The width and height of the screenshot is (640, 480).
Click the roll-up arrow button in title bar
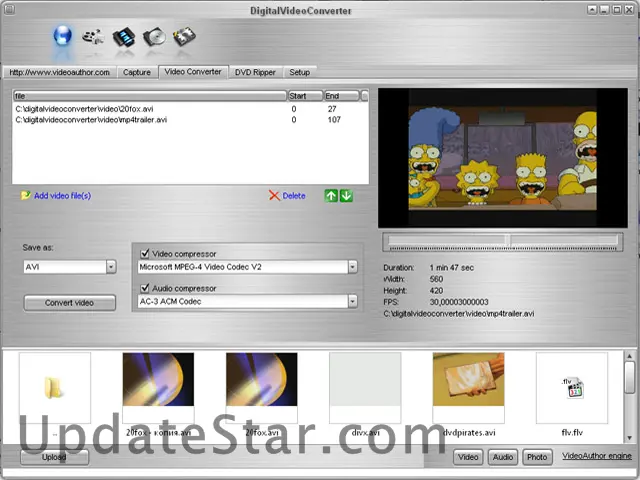[592, 10]
